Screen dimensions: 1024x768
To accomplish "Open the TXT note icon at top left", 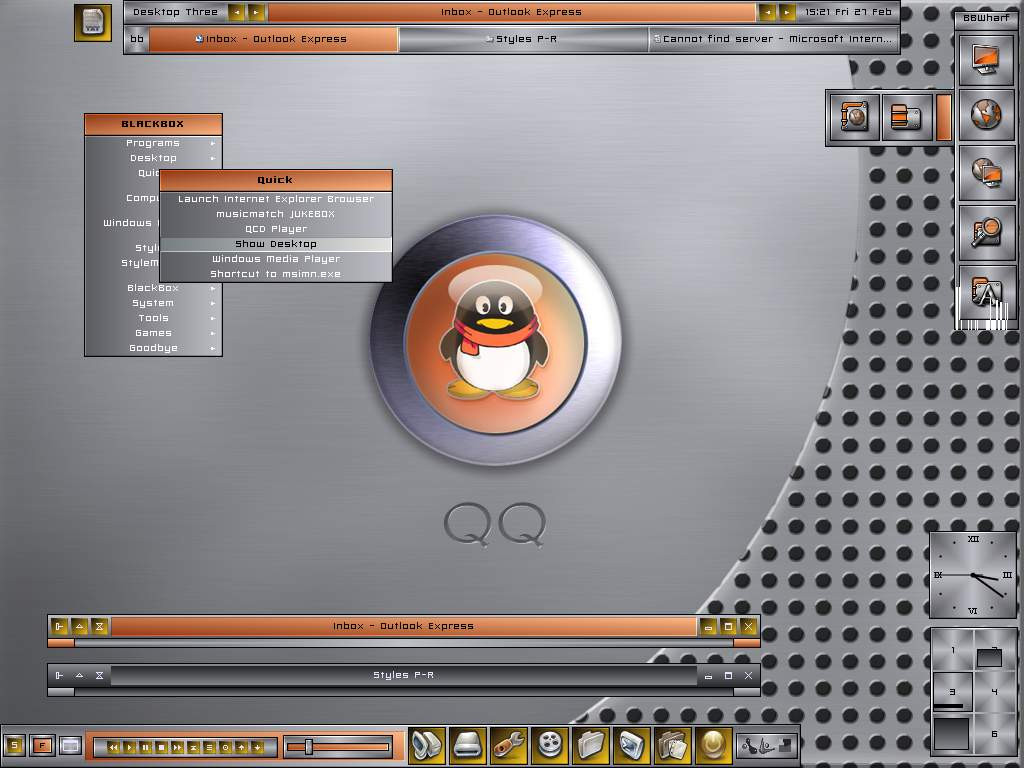I will (x=93, y=22).
